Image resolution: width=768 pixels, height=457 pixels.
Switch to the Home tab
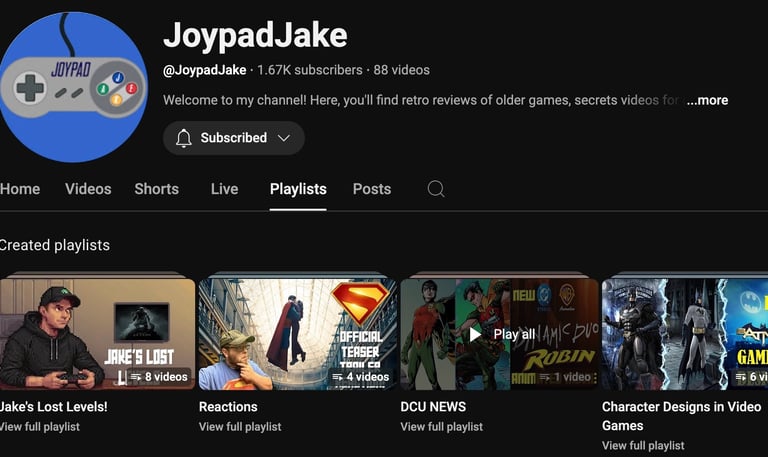20,189
